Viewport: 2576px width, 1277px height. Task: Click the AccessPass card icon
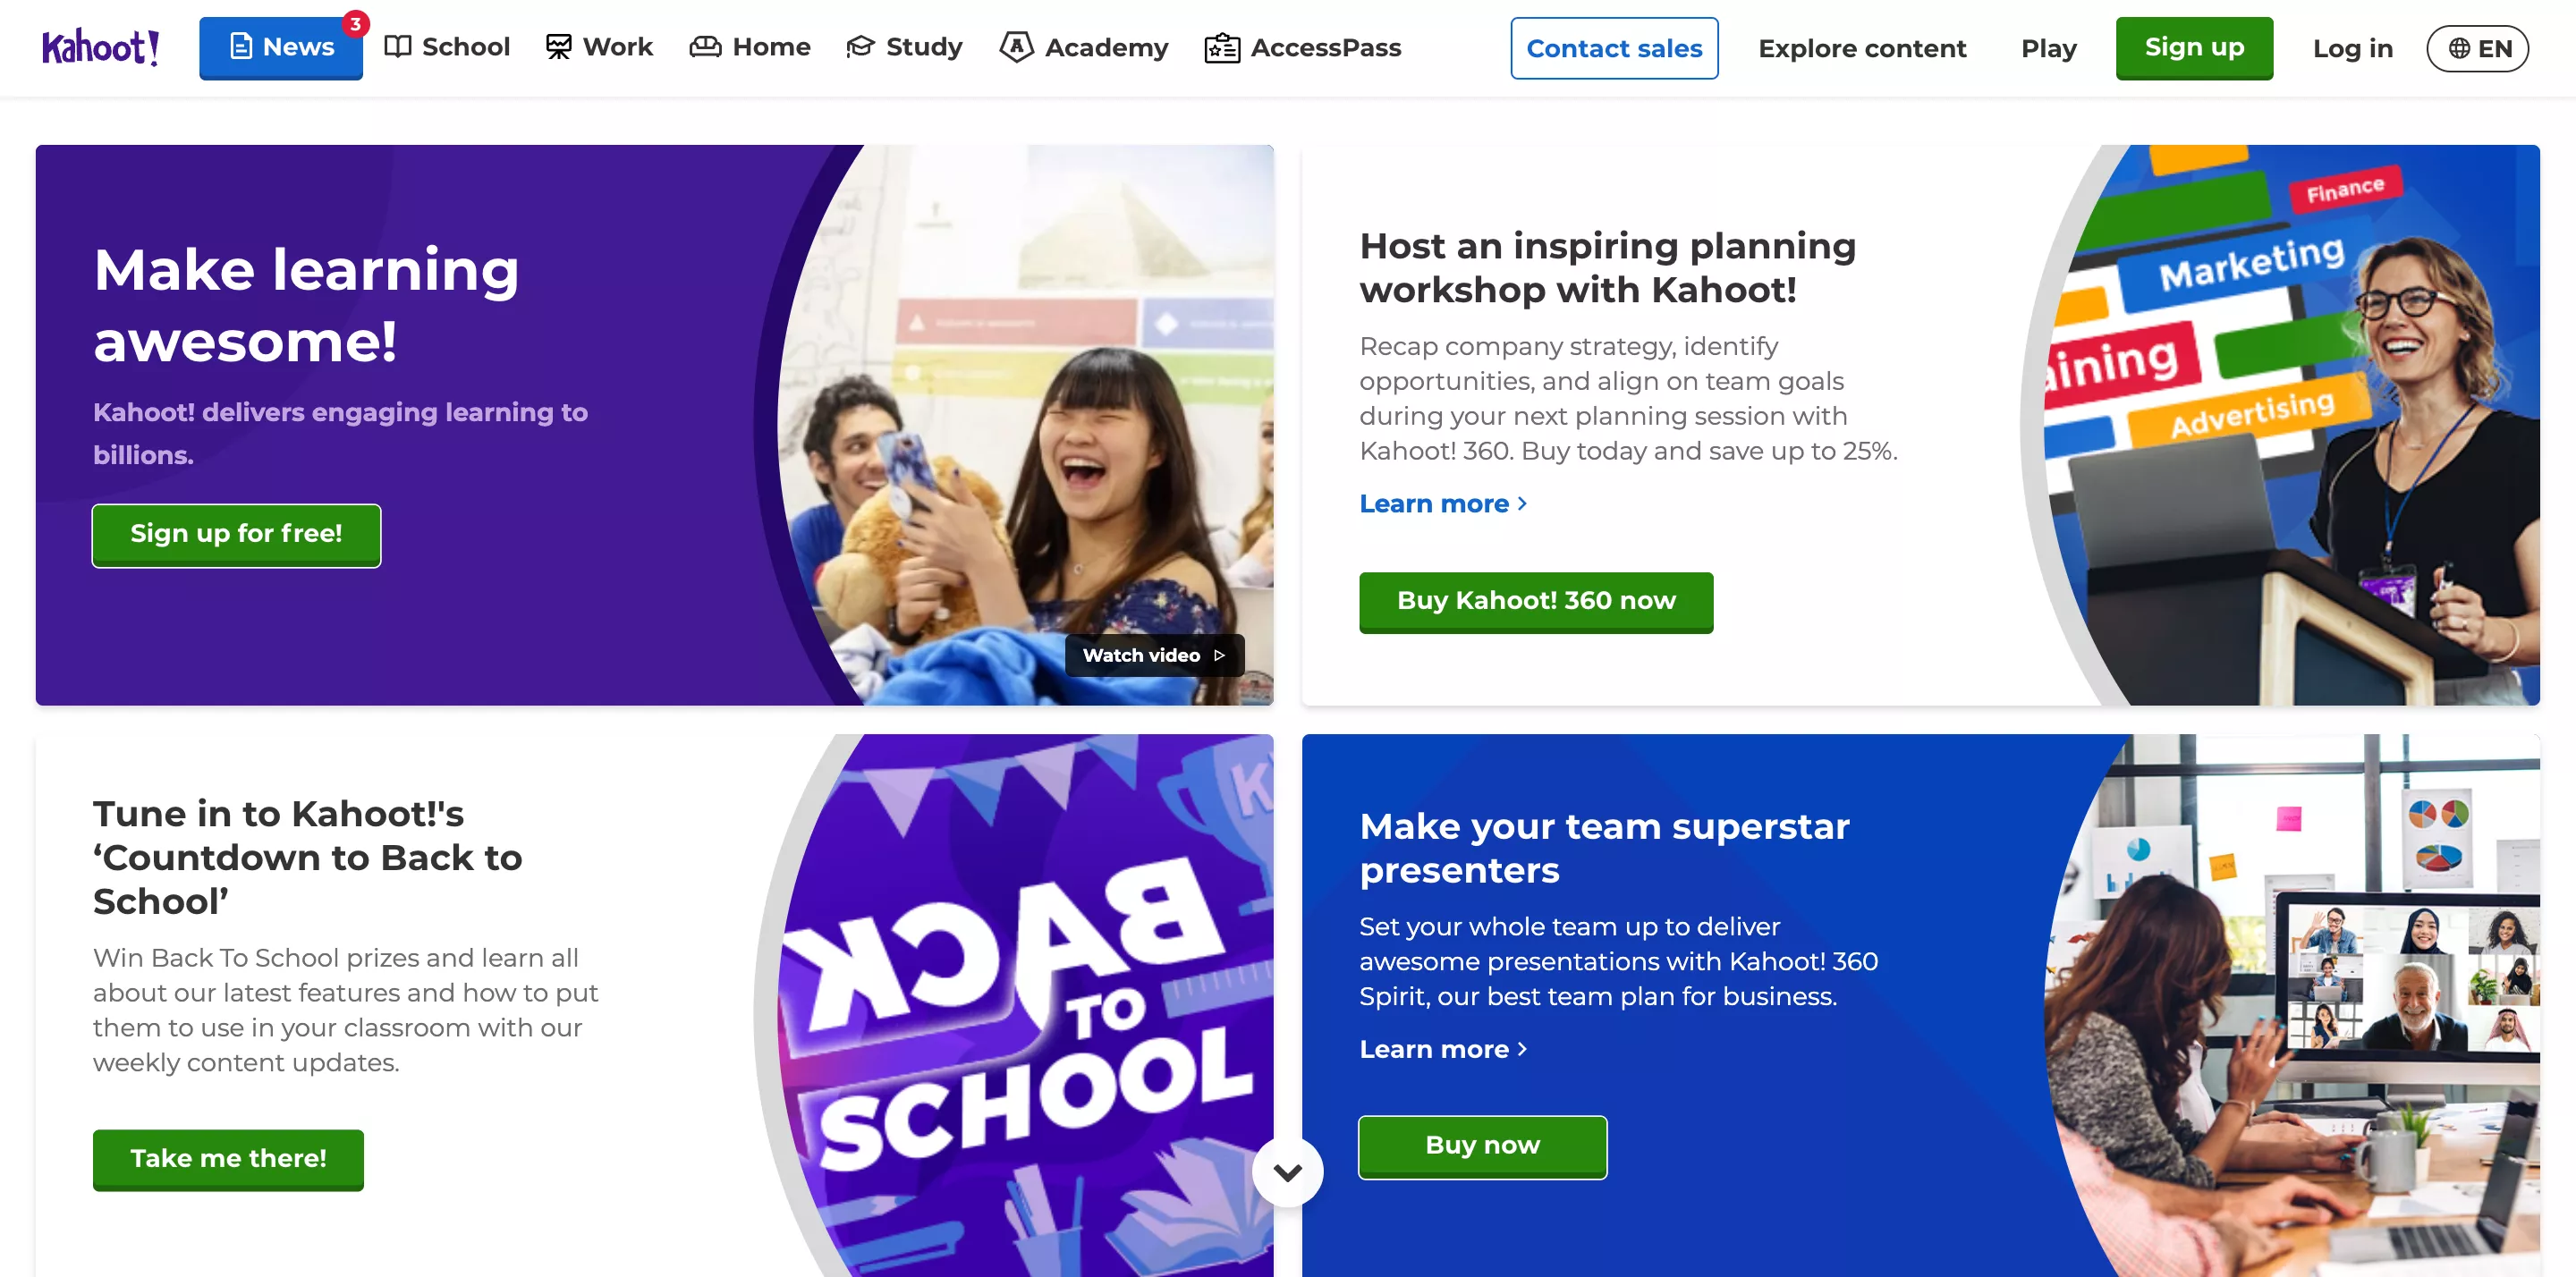[x=1222, y=47]
